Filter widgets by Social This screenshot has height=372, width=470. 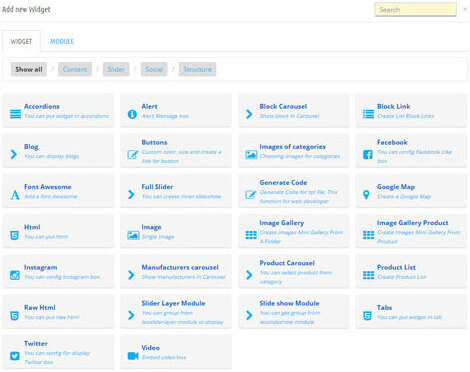click(x=154, y=69)
